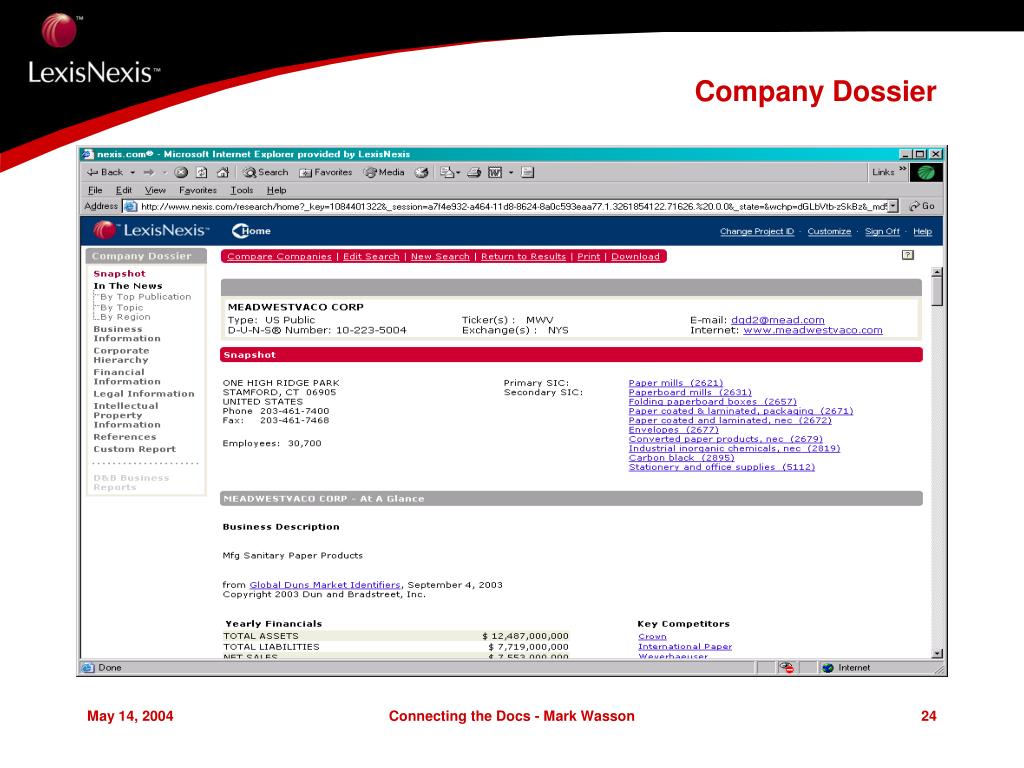Click the Paper mills (2621) SIC link
This screenshot has width=1024, height=768.
(x=676, y=383)
